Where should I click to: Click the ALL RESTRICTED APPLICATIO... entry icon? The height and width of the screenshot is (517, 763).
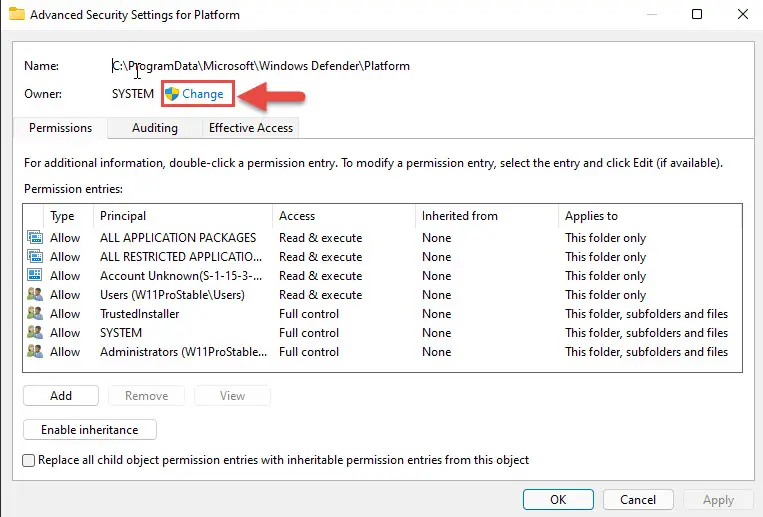(35, 257)
